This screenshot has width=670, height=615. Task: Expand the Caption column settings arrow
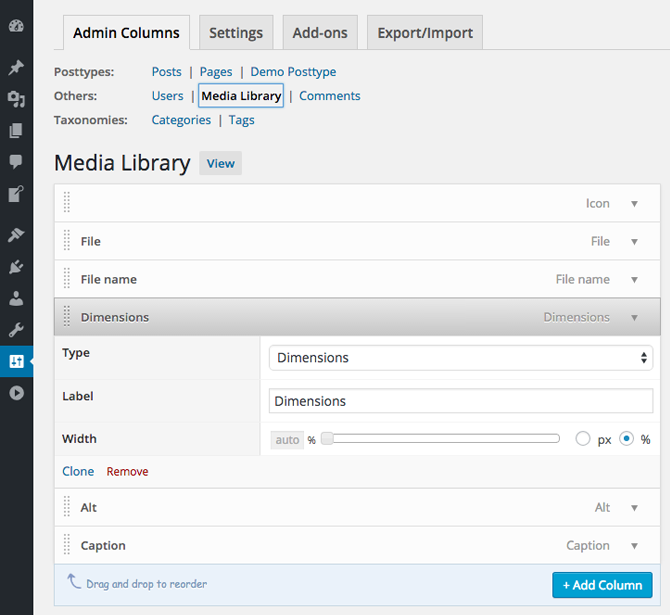pyautogui.click(x=634, y=546)
